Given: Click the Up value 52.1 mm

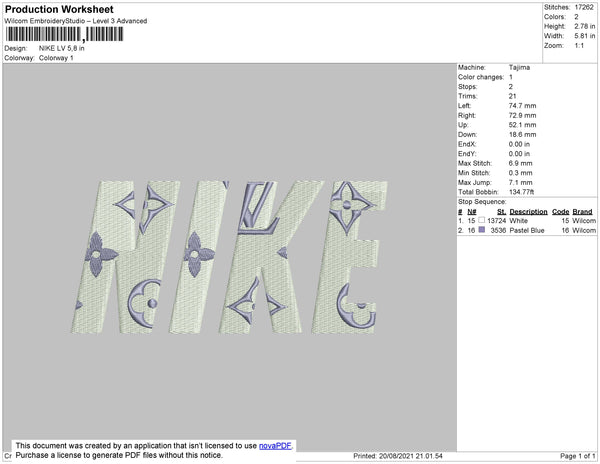Looking at the screenshot, I should (522, 125).
